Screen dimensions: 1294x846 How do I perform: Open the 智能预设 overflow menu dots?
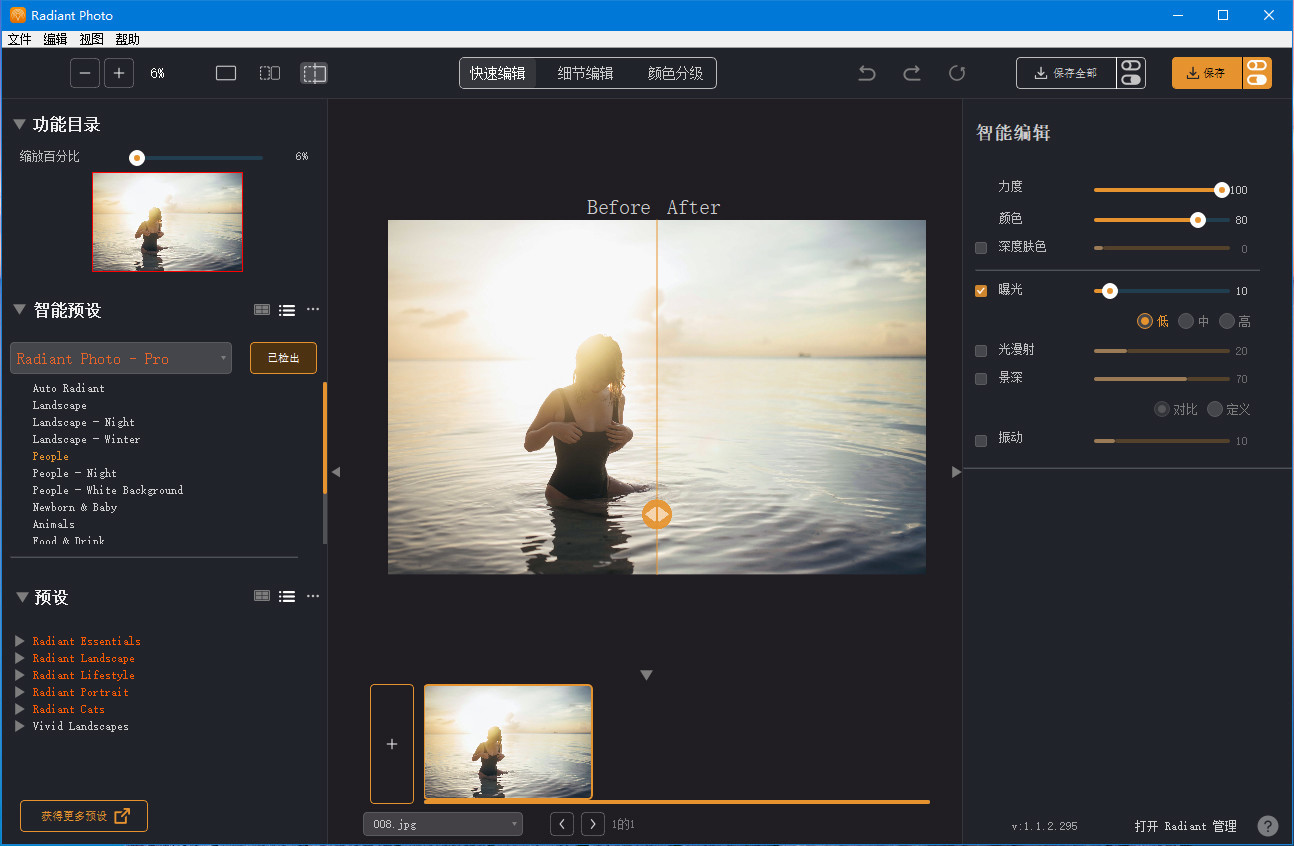[x=312, y=310]
